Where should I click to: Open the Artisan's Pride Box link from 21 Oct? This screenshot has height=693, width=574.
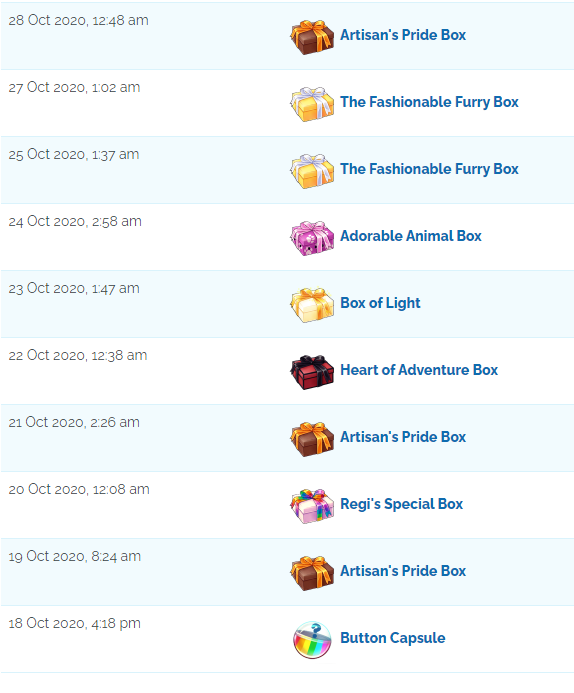(x=403, y=437)
